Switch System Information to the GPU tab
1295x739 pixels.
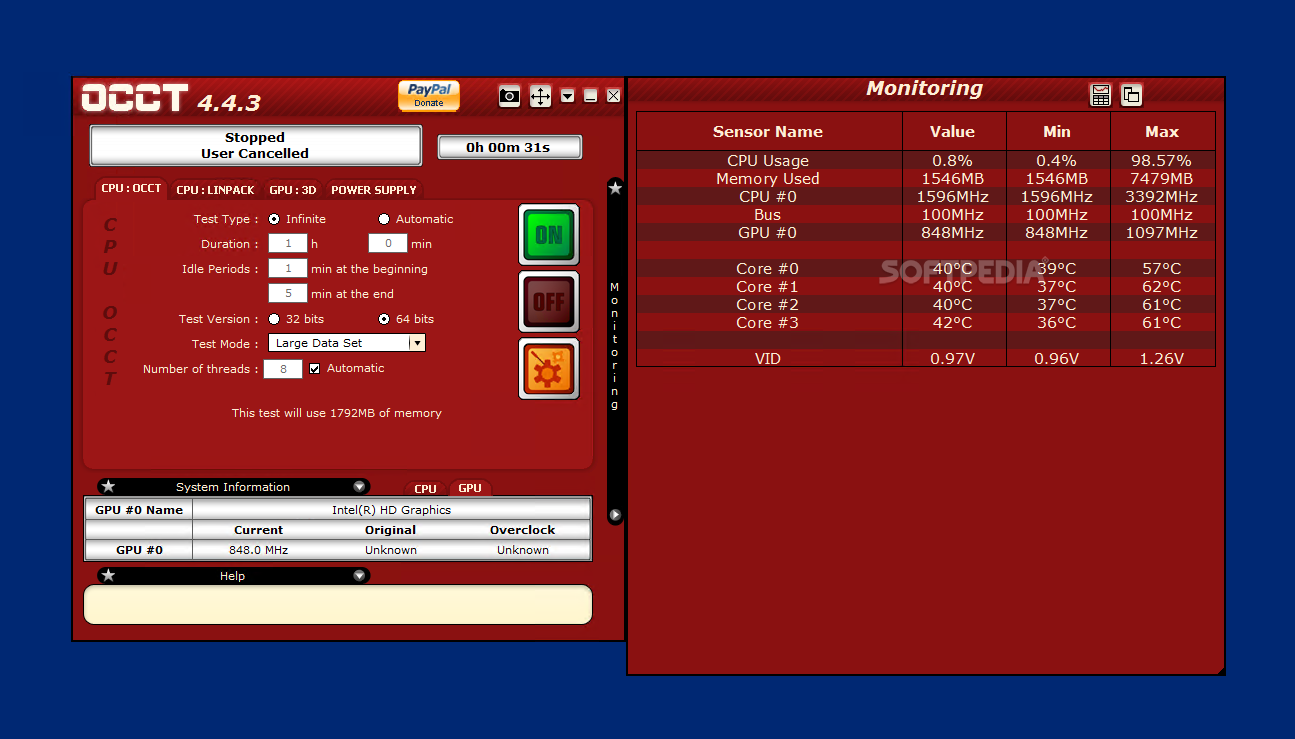(470, 488)
